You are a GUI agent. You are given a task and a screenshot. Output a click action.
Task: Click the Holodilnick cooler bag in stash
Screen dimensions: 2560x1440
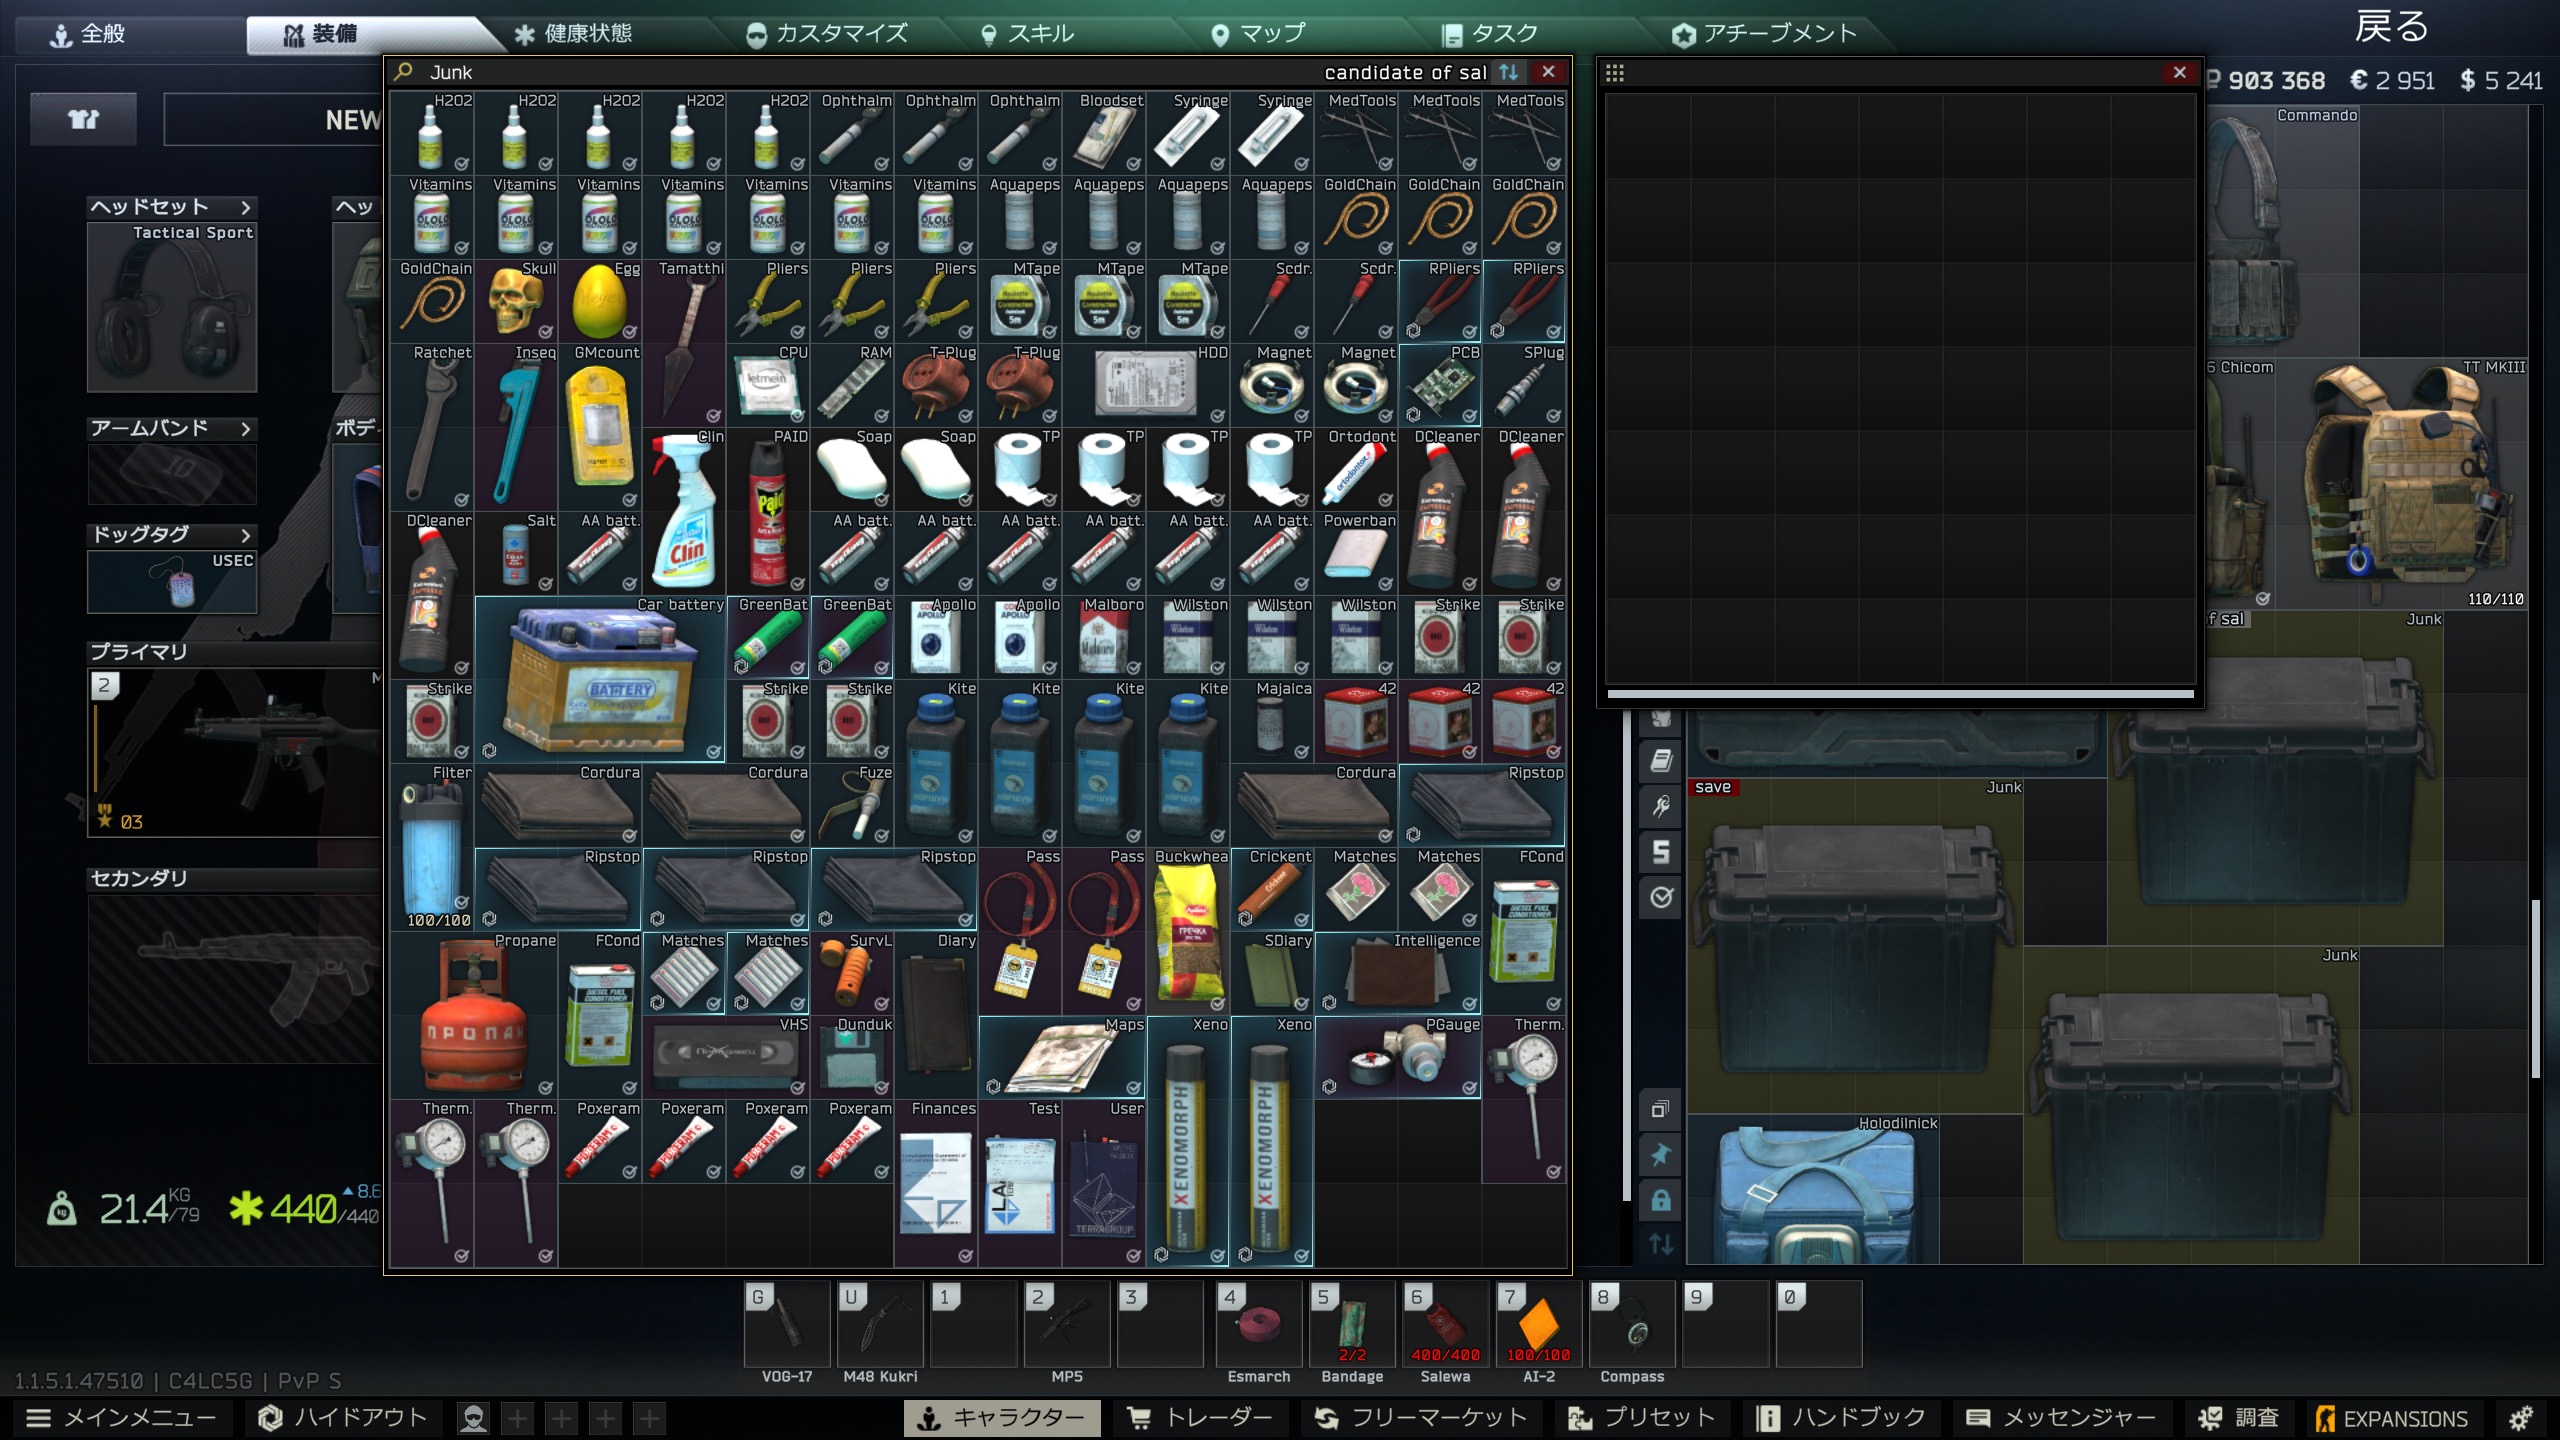pyautogui.click(x=1813, y=1190)
